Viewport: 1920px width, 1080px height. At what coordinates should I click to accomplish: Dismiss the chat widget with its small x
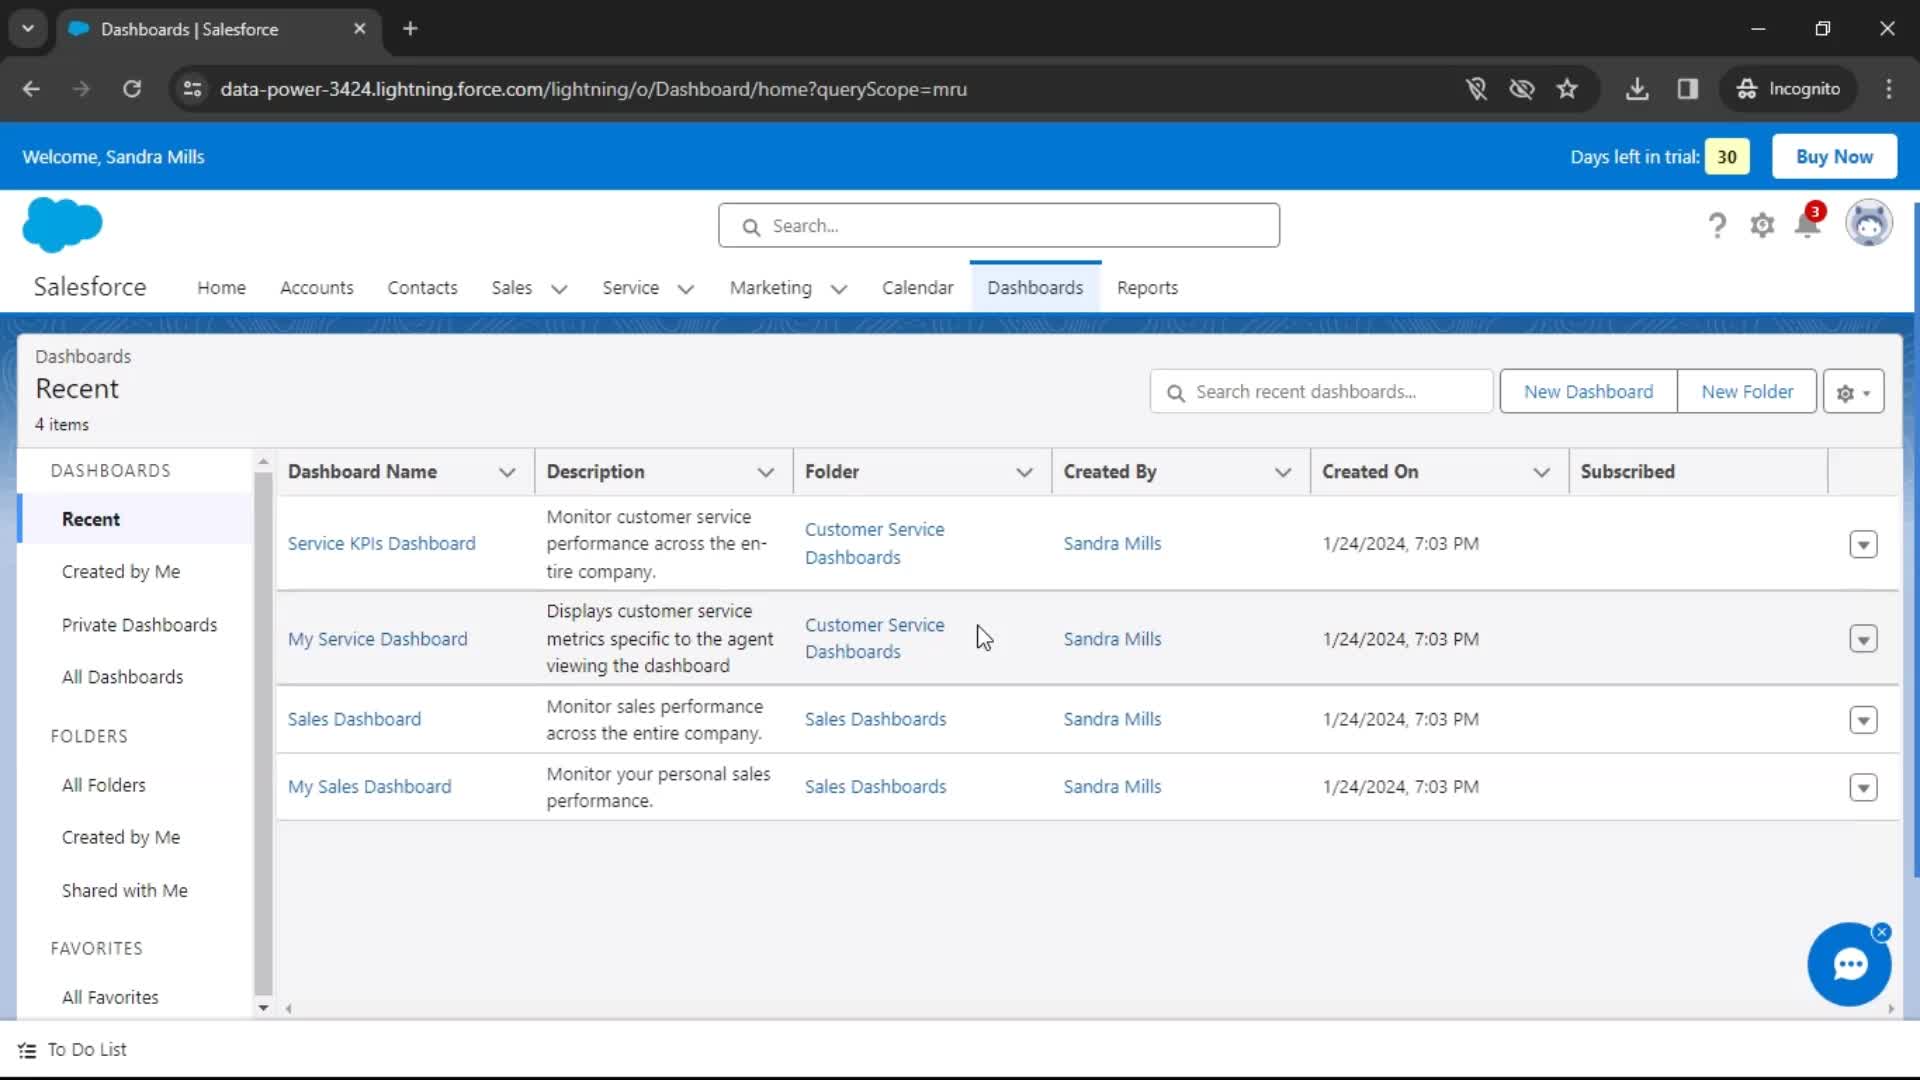[x=1882, y=932]
